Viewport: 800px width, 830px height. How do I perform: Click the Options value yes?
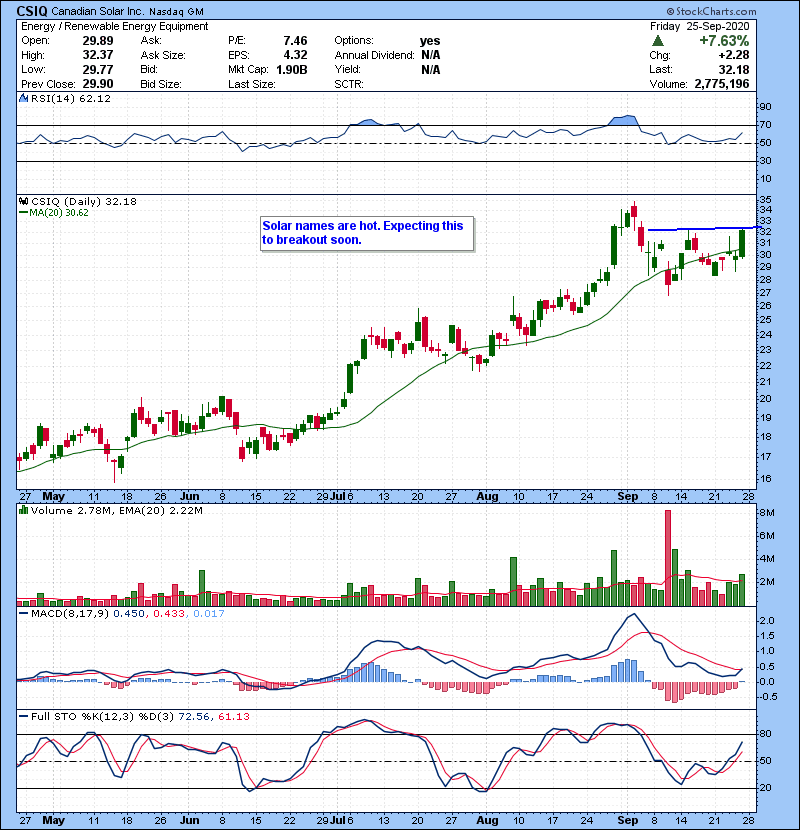coord(429,41)
